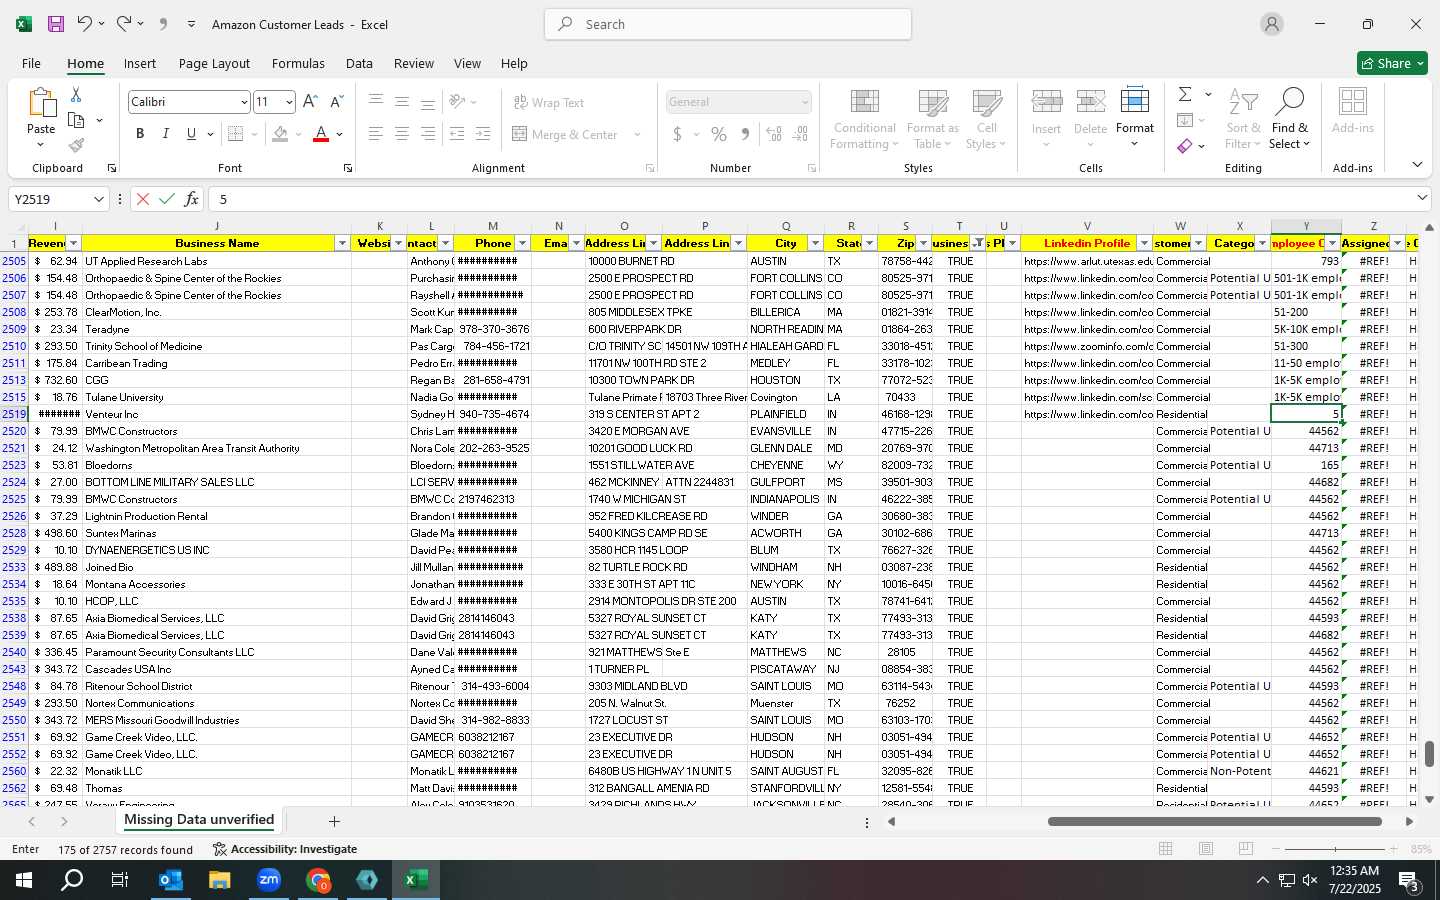Click Accessibility: Investigate in status bar

click(x=285, y=849)
